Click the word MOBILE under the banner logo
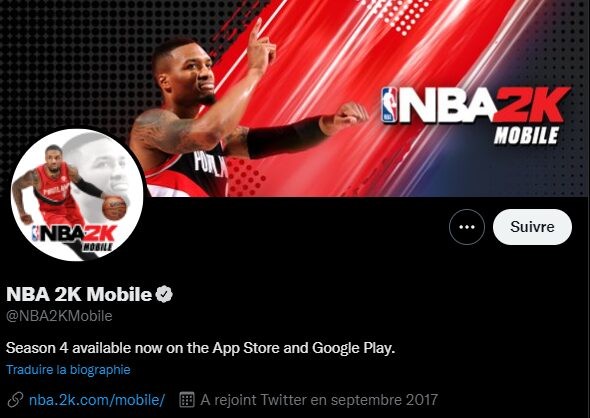 [x=527, y=135]
